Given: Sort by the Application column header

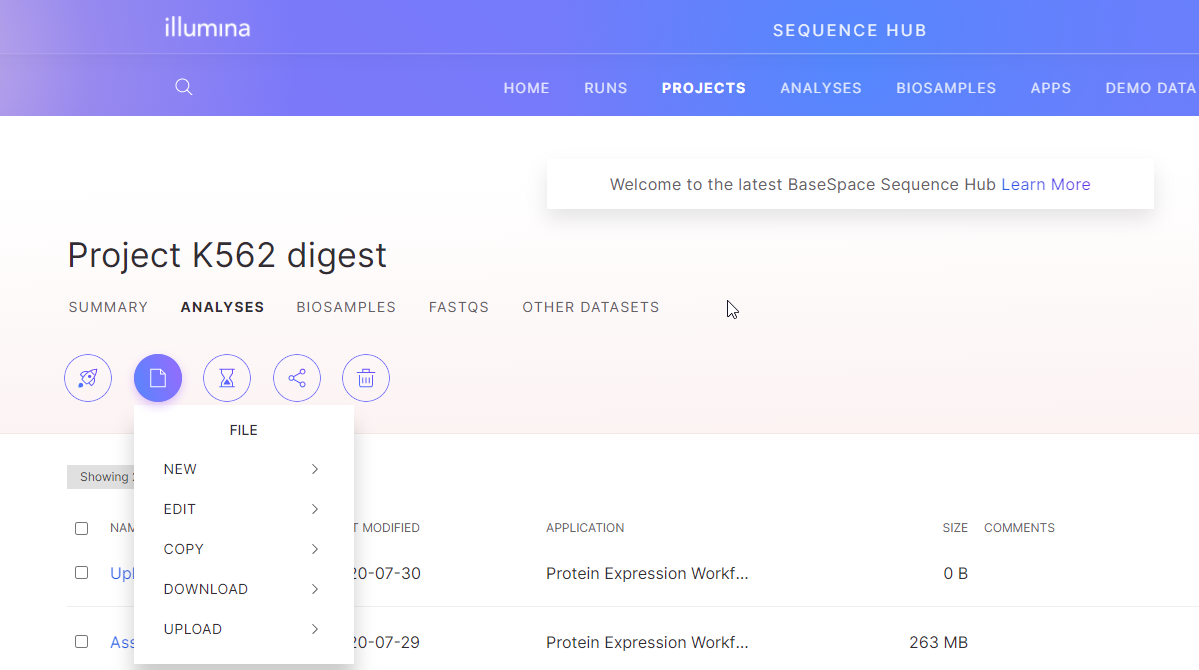Looking at the screenshot, I should point(585,528).
